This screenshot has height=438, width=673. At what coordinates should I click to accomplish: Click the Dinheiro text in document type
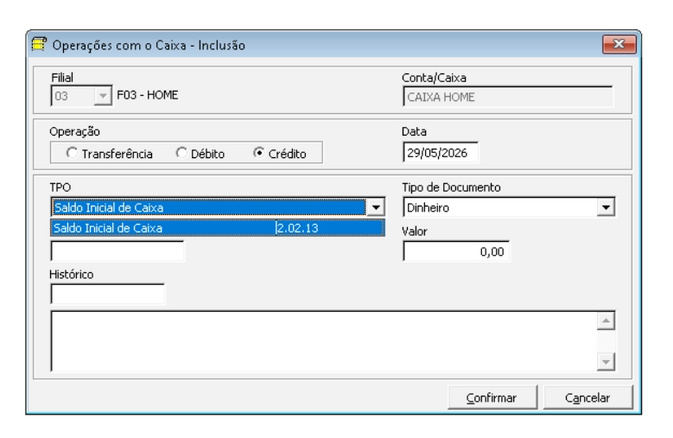(x=428, y=208)
